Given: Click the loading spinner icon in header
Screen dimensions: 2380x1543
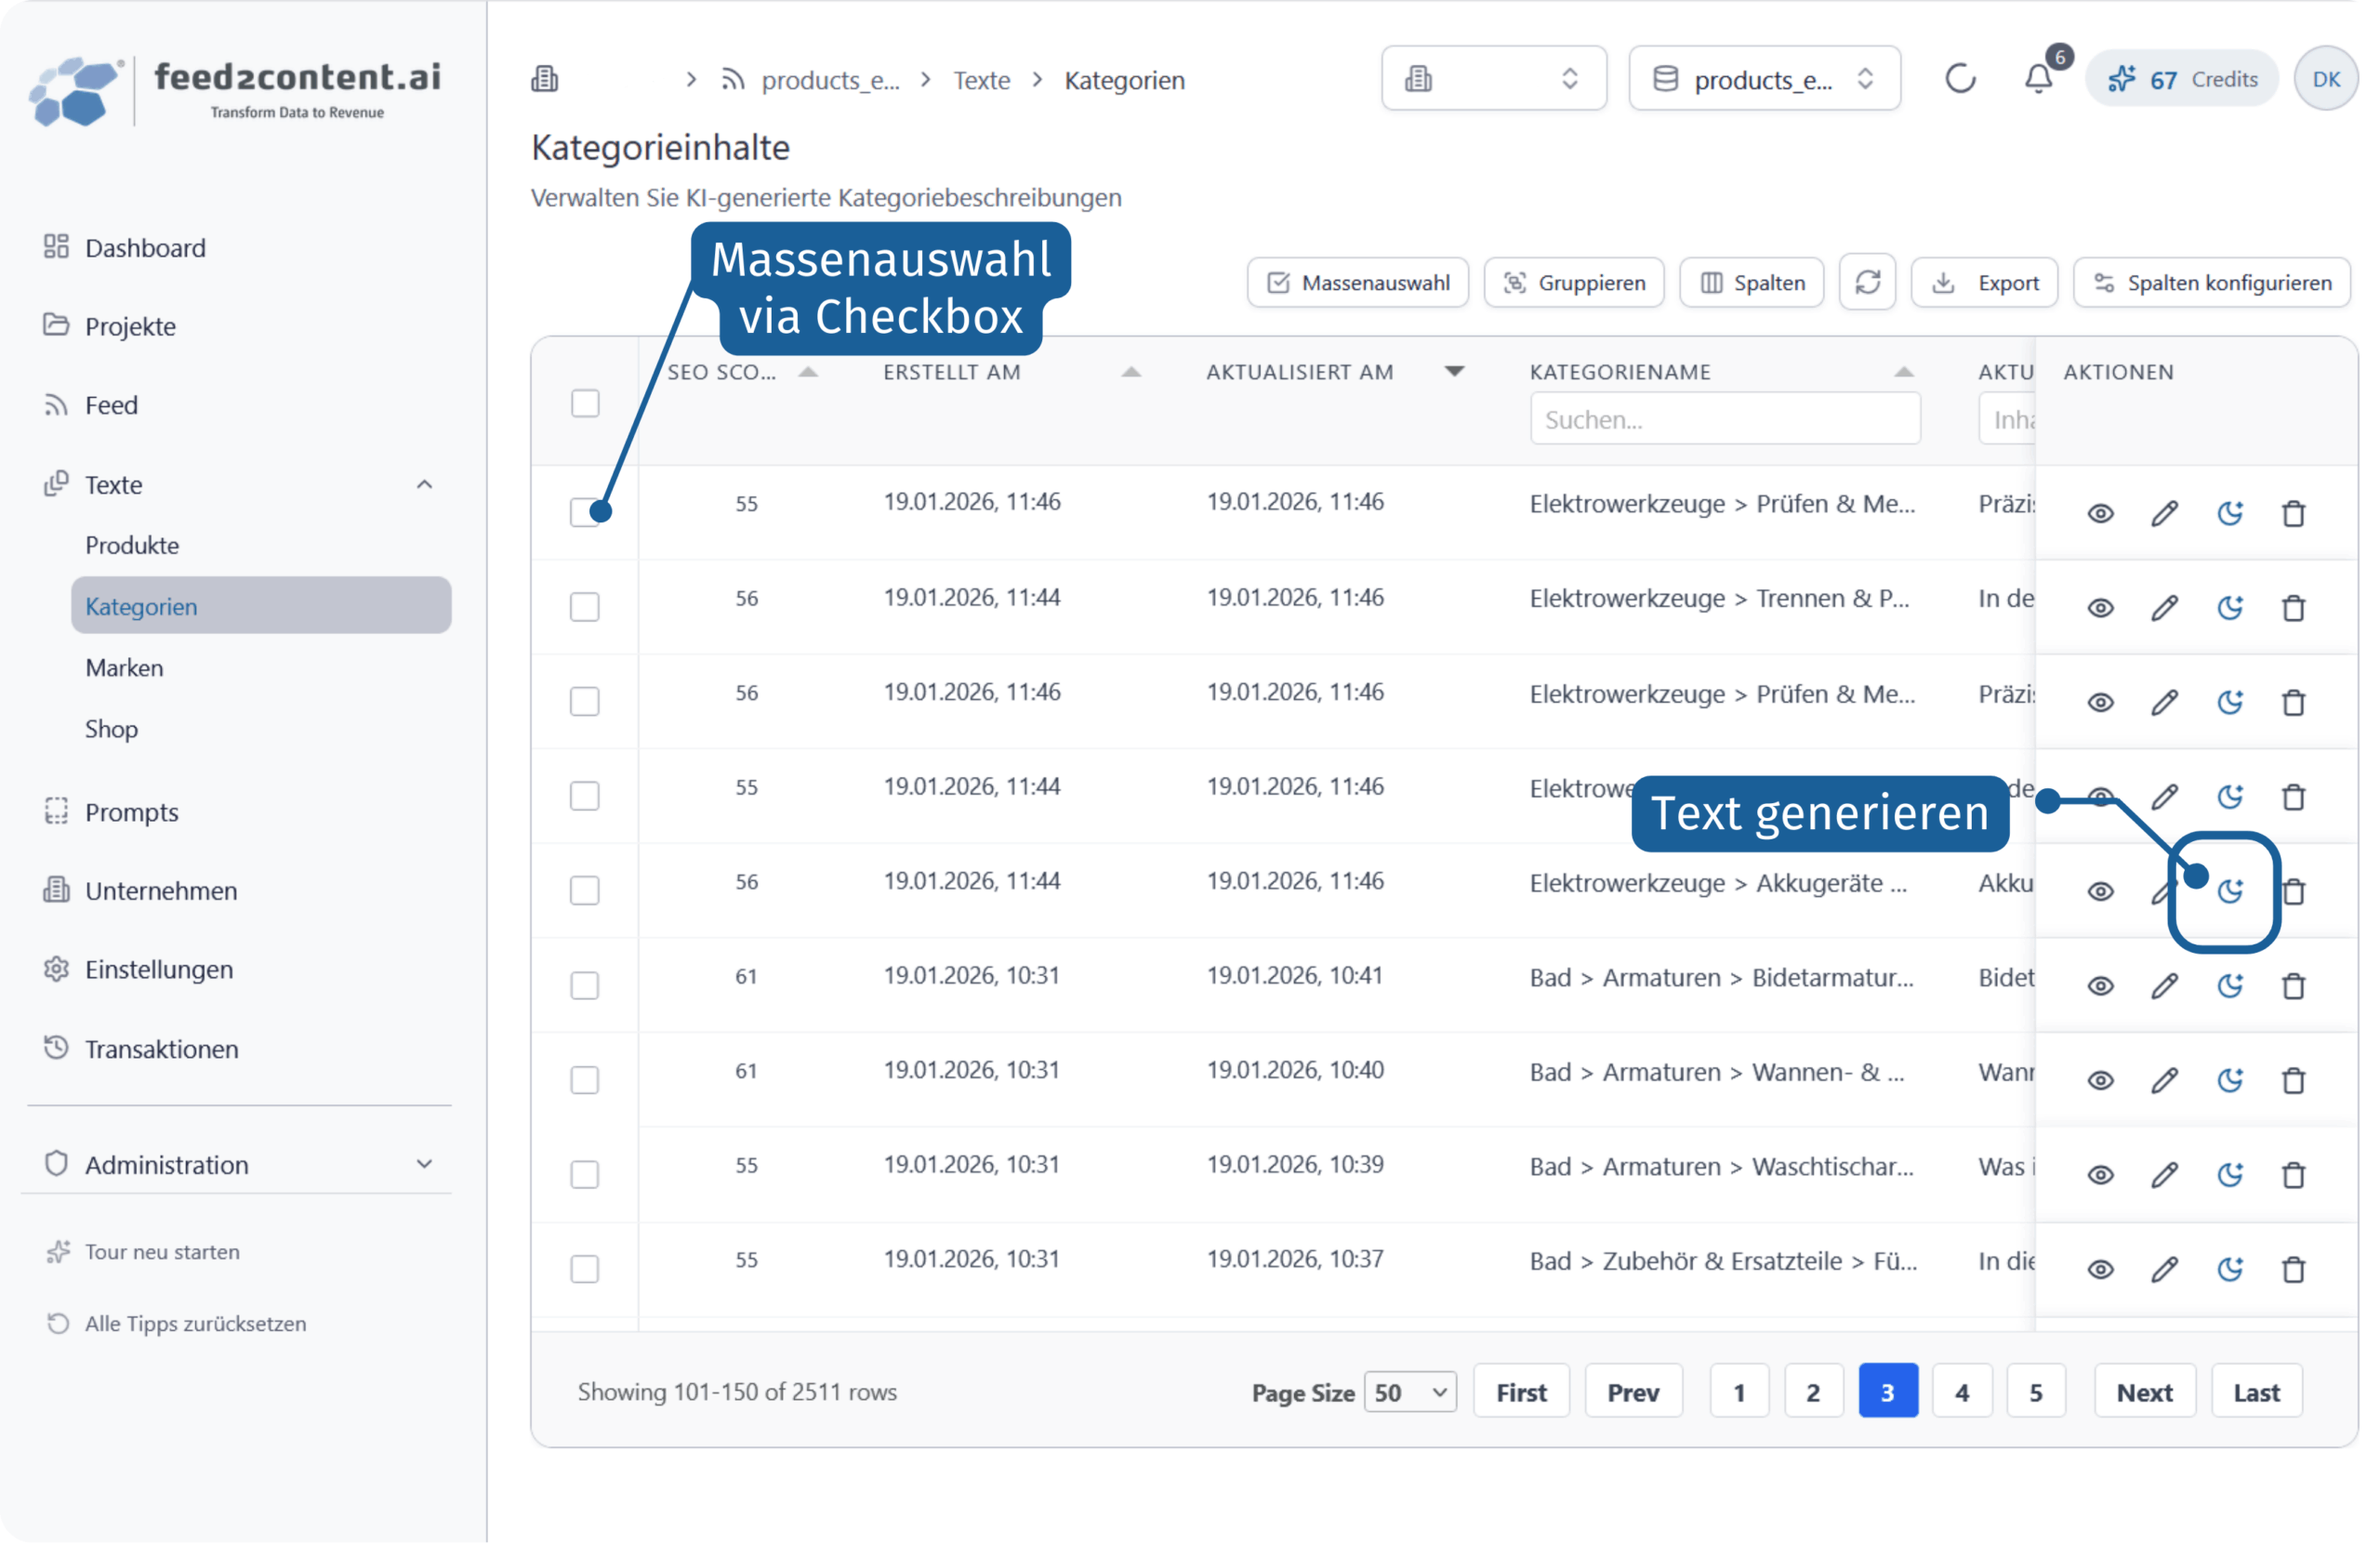Looking at the screenshot, I should coord(1959,79).
